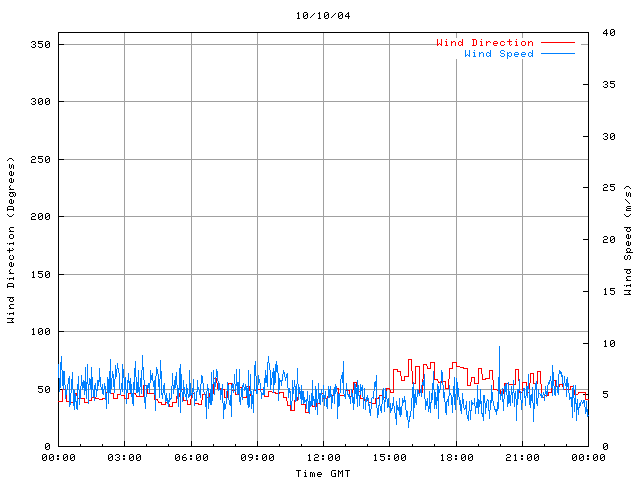Image resolution: width=640 pixels, height=480 pixels.
Task: Click the 25 m/s speed axis label
Action: (x=609, y=187)
